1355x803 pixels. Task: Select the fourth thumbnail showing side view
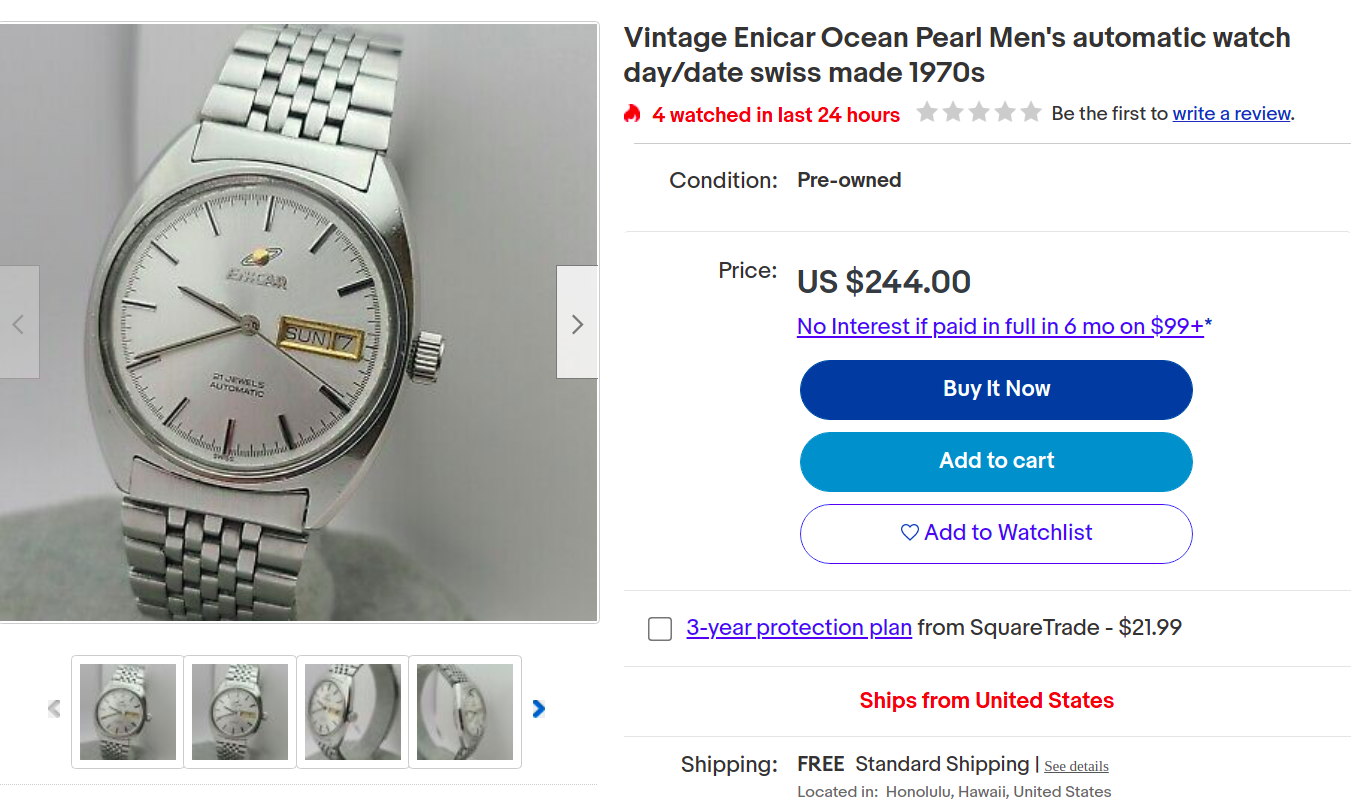[x=465, y=711]
